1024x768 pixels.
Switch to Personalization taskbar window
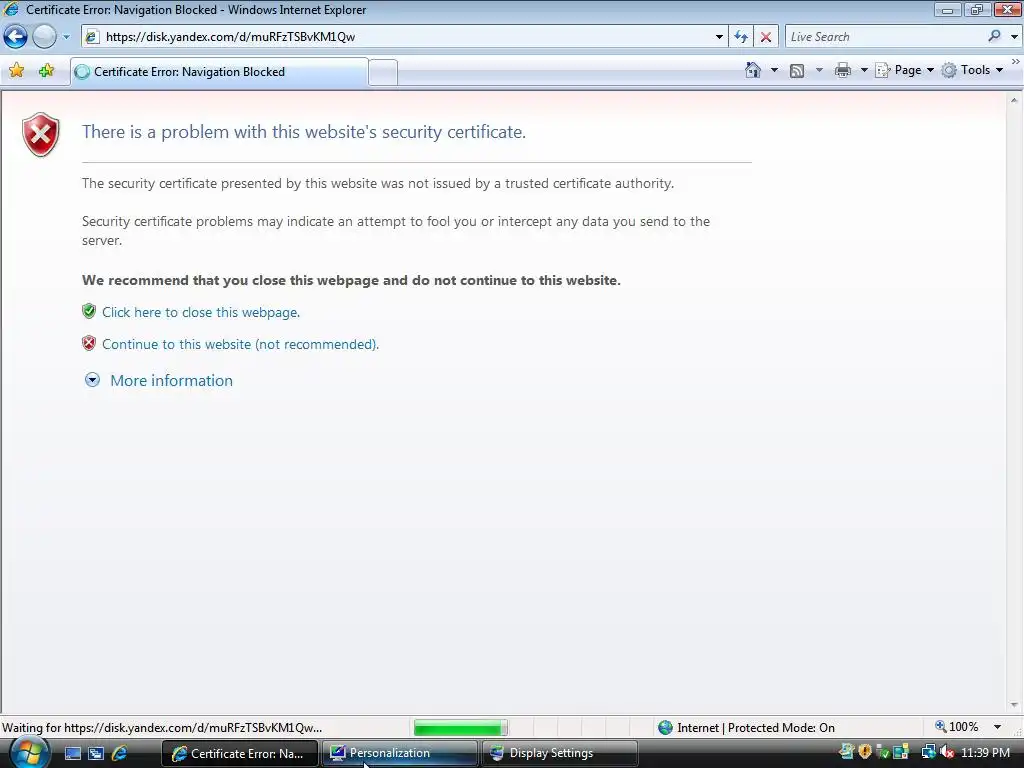[400, 754]
